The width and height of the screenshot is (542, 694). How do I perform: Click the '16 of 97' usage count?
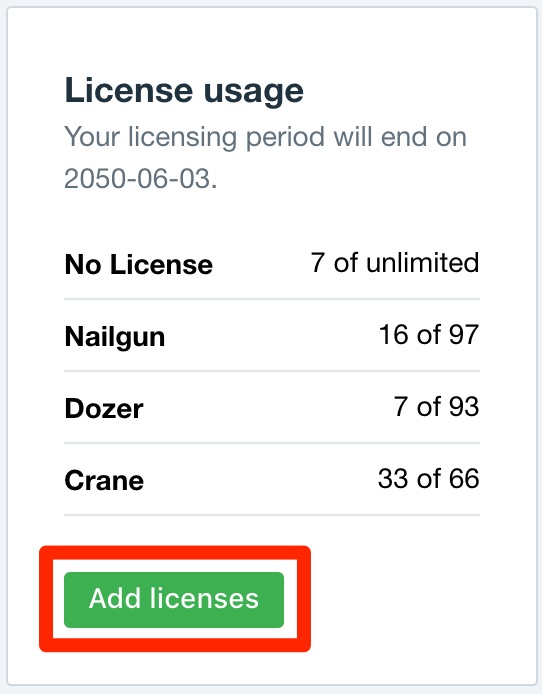[x=429, y=335]
